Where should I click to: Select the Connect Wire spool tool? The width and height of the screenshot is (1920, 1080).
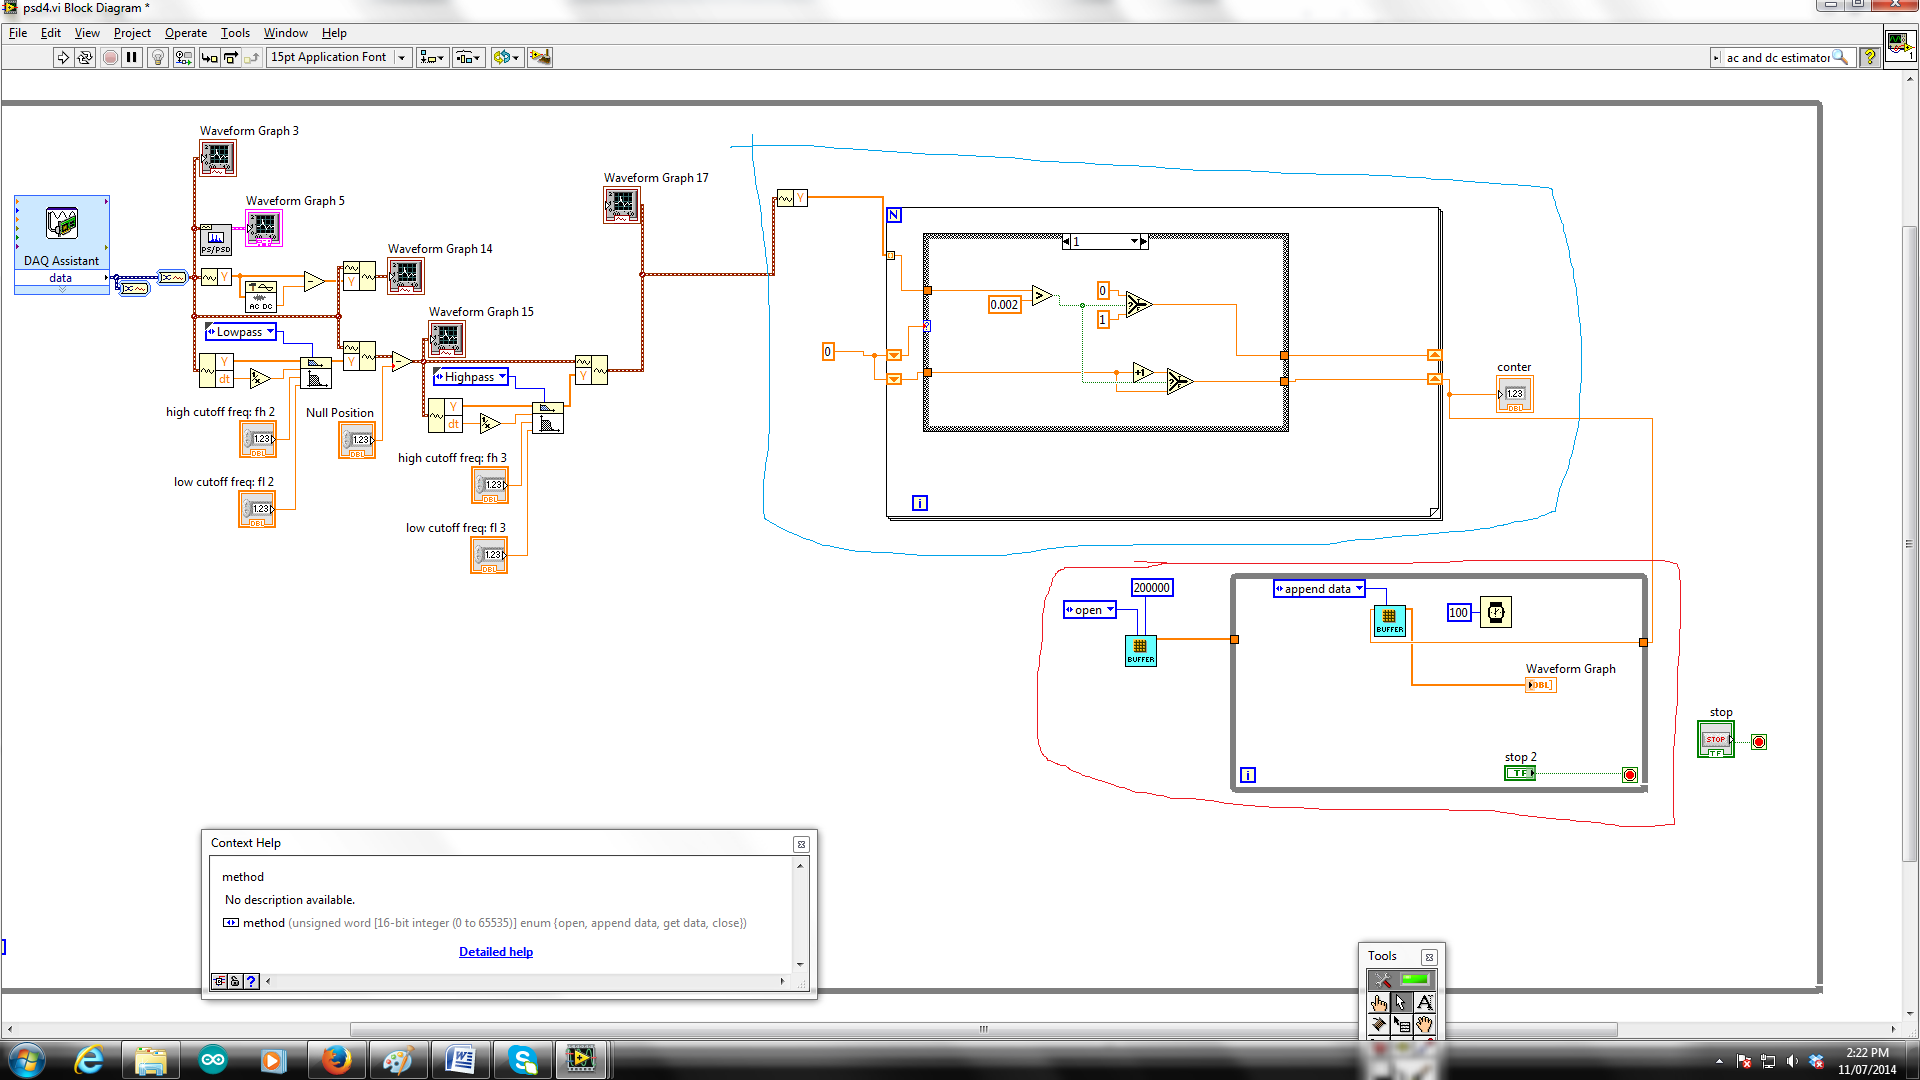click(1379, 1024)
